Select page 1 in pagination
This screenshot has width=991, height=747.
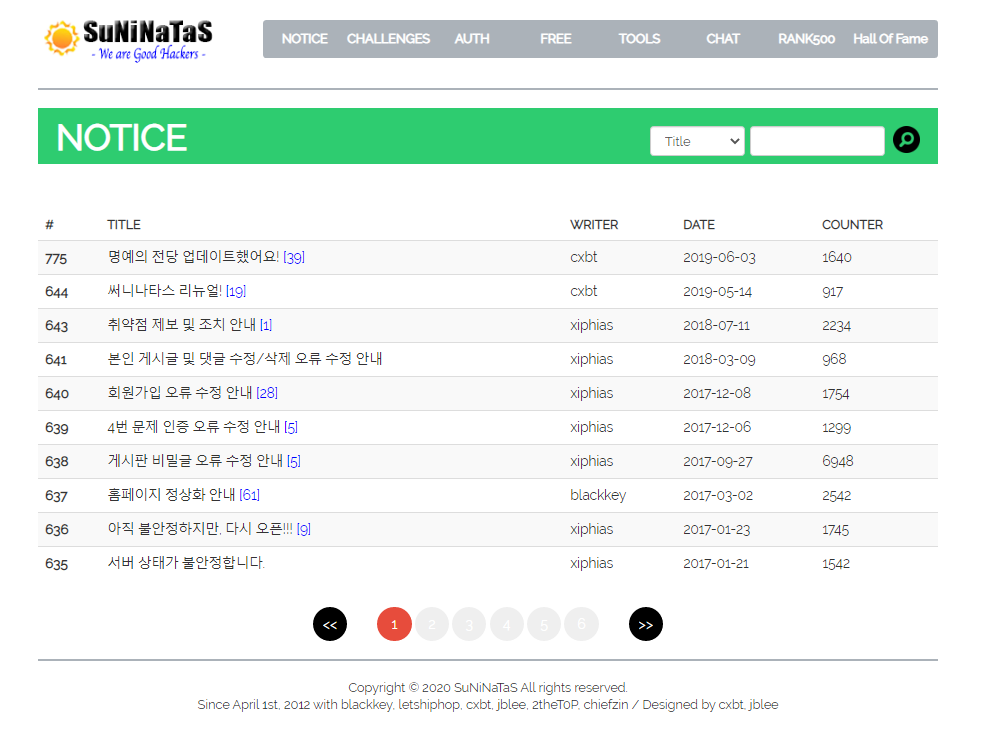(394, 624)
